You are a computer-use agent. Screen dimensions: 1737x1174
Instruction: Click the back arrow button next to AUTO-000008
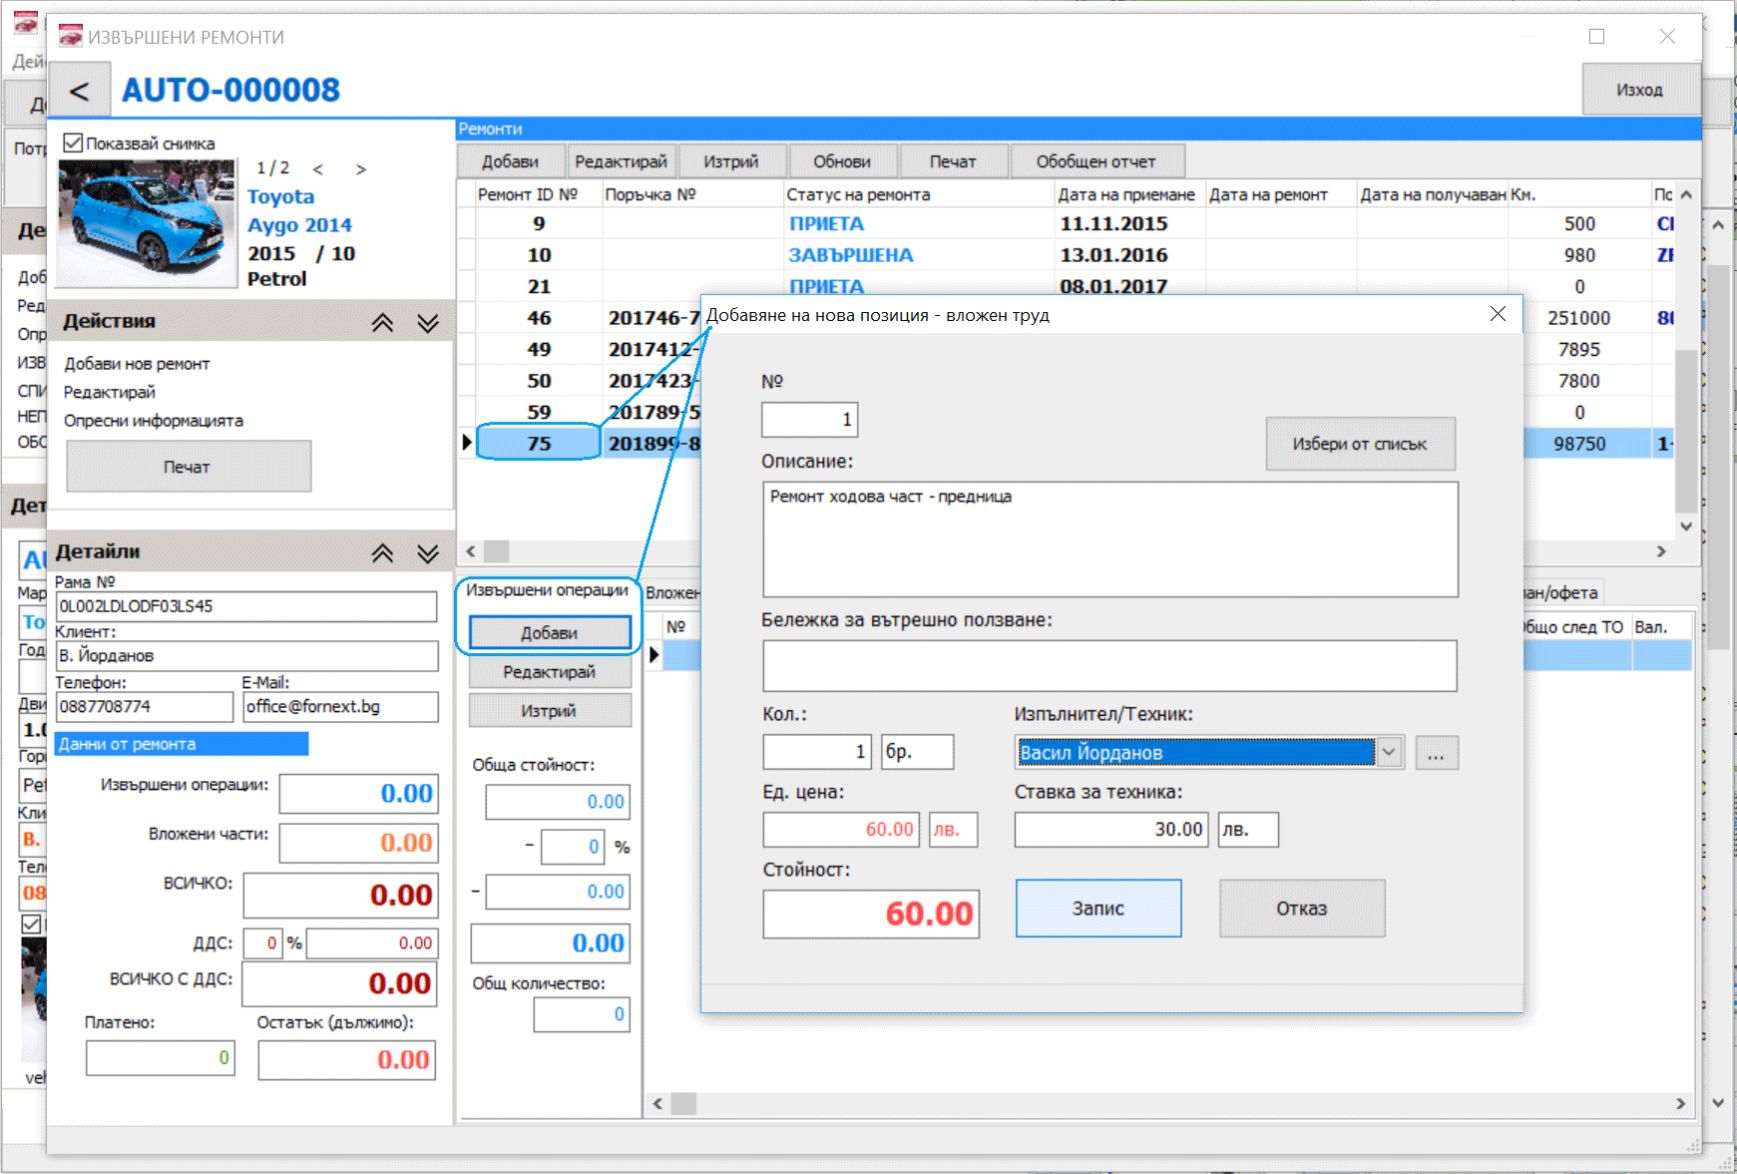click(79, 91)
